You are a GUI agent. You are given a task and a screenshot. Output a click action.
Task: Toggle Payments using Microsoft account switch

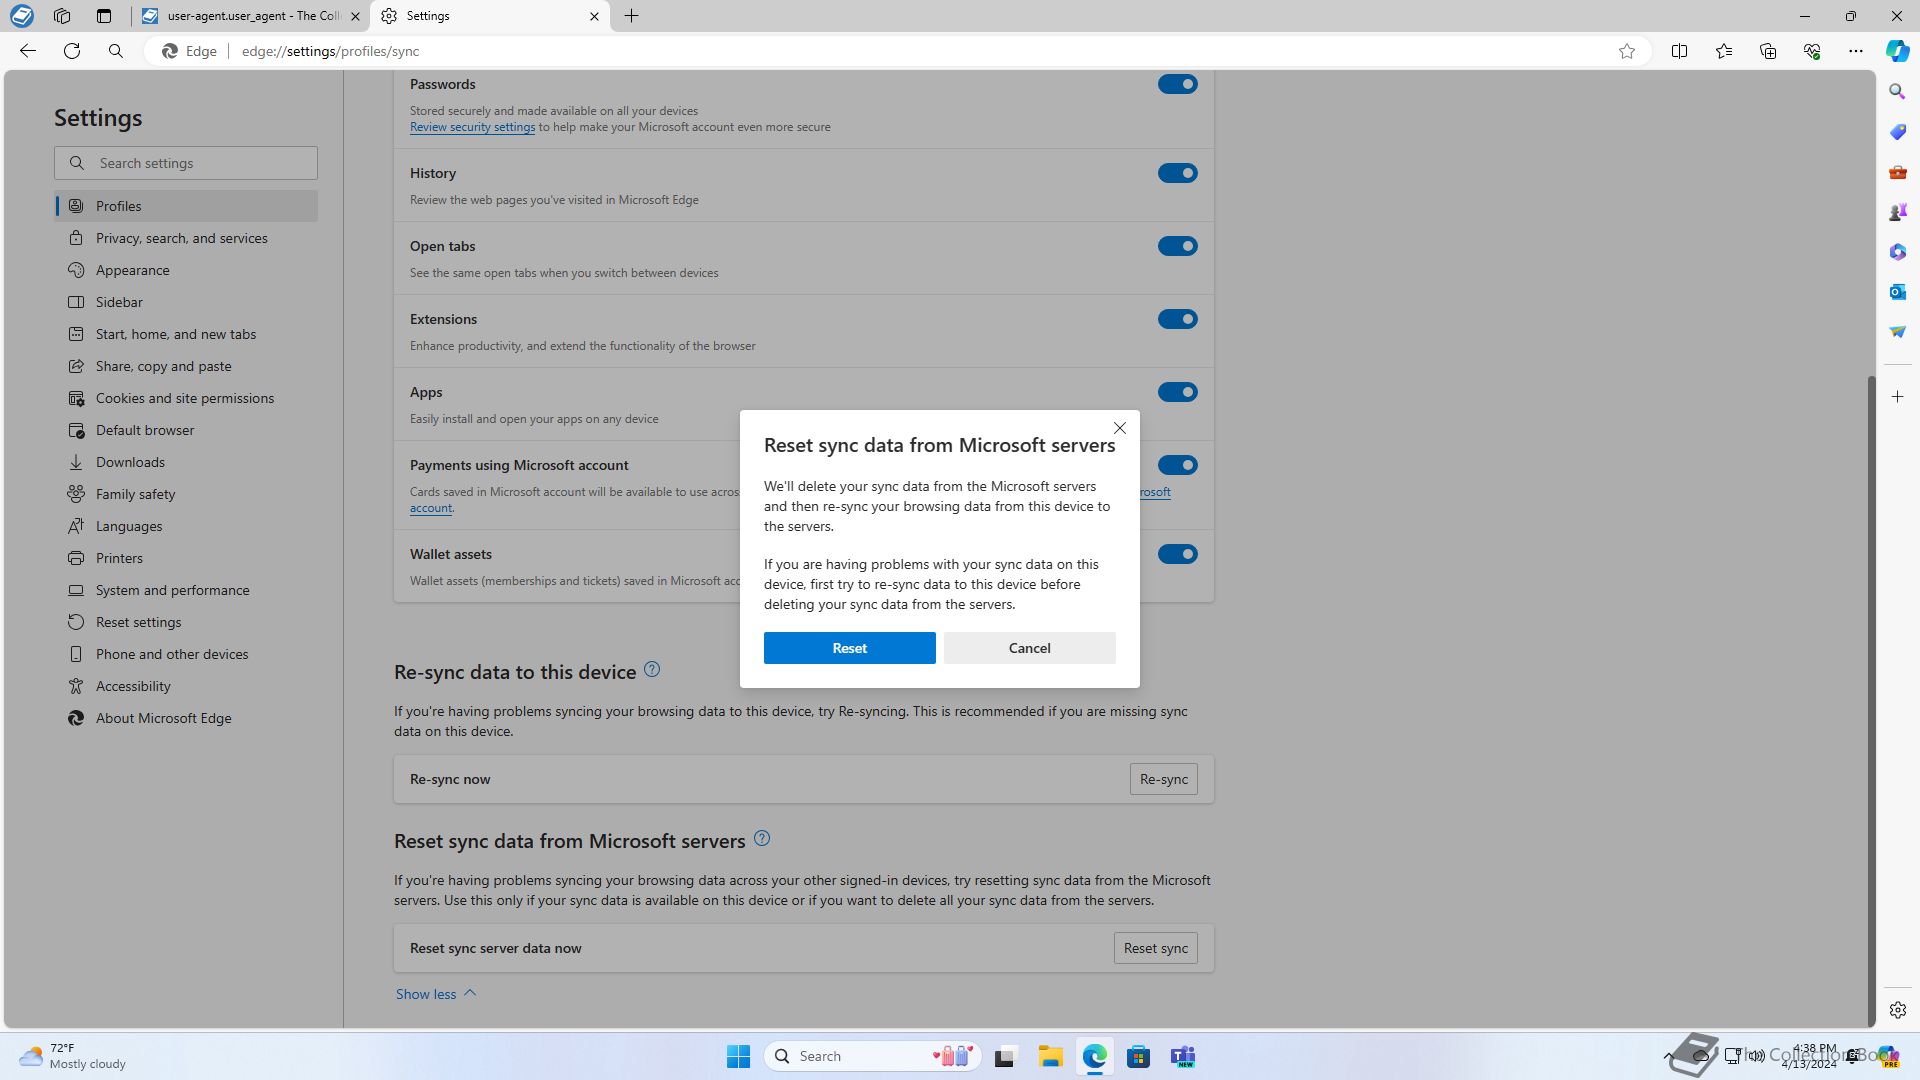point(1177,465)
